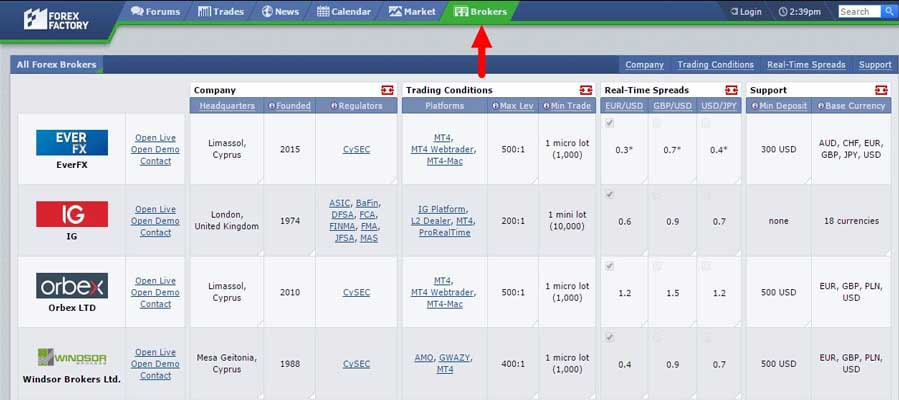This screenshot has width=899, height=400.
Task: Click Open Live for EverFX
Action: click(155, 138)
